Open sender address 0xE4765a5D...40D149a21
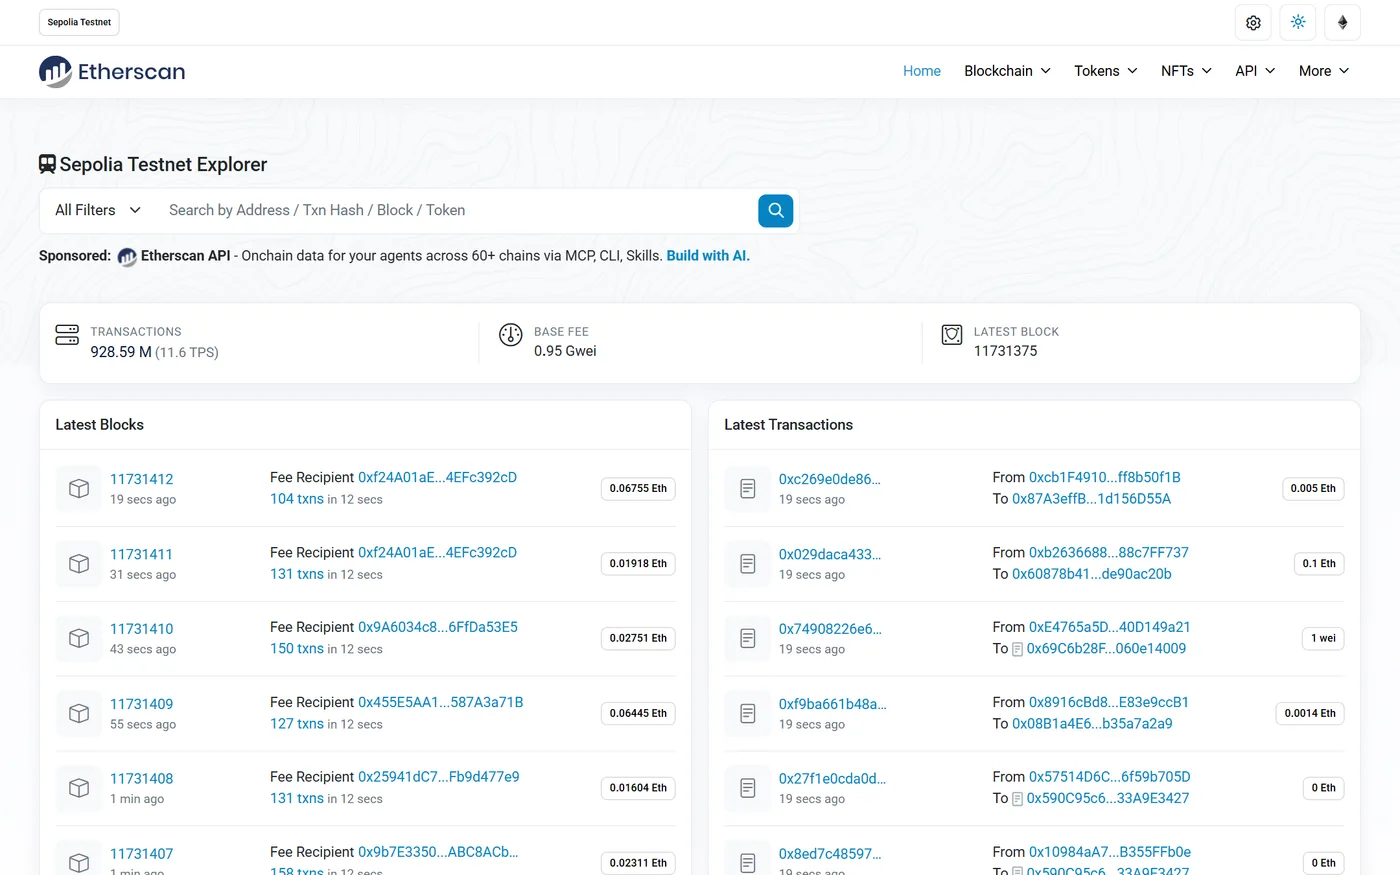Screen dimensions: 1400x875 [1110, 627]
